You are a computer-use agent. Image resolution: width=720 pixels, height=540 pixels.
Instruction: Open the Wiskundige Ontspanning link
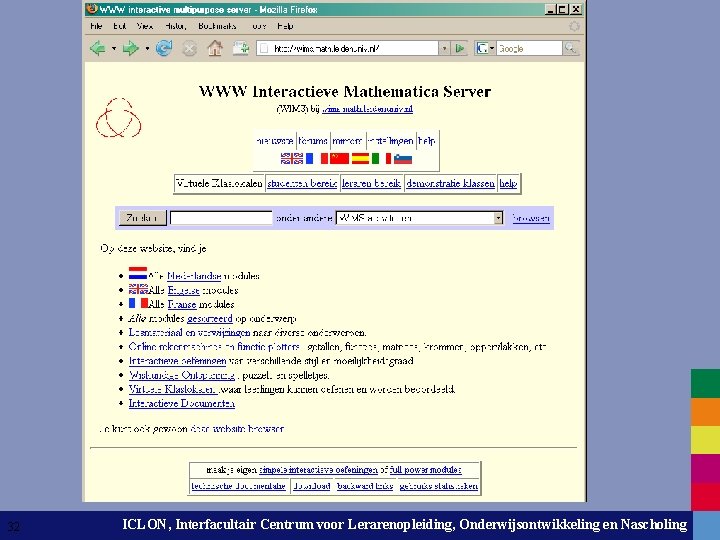(182, 375)
